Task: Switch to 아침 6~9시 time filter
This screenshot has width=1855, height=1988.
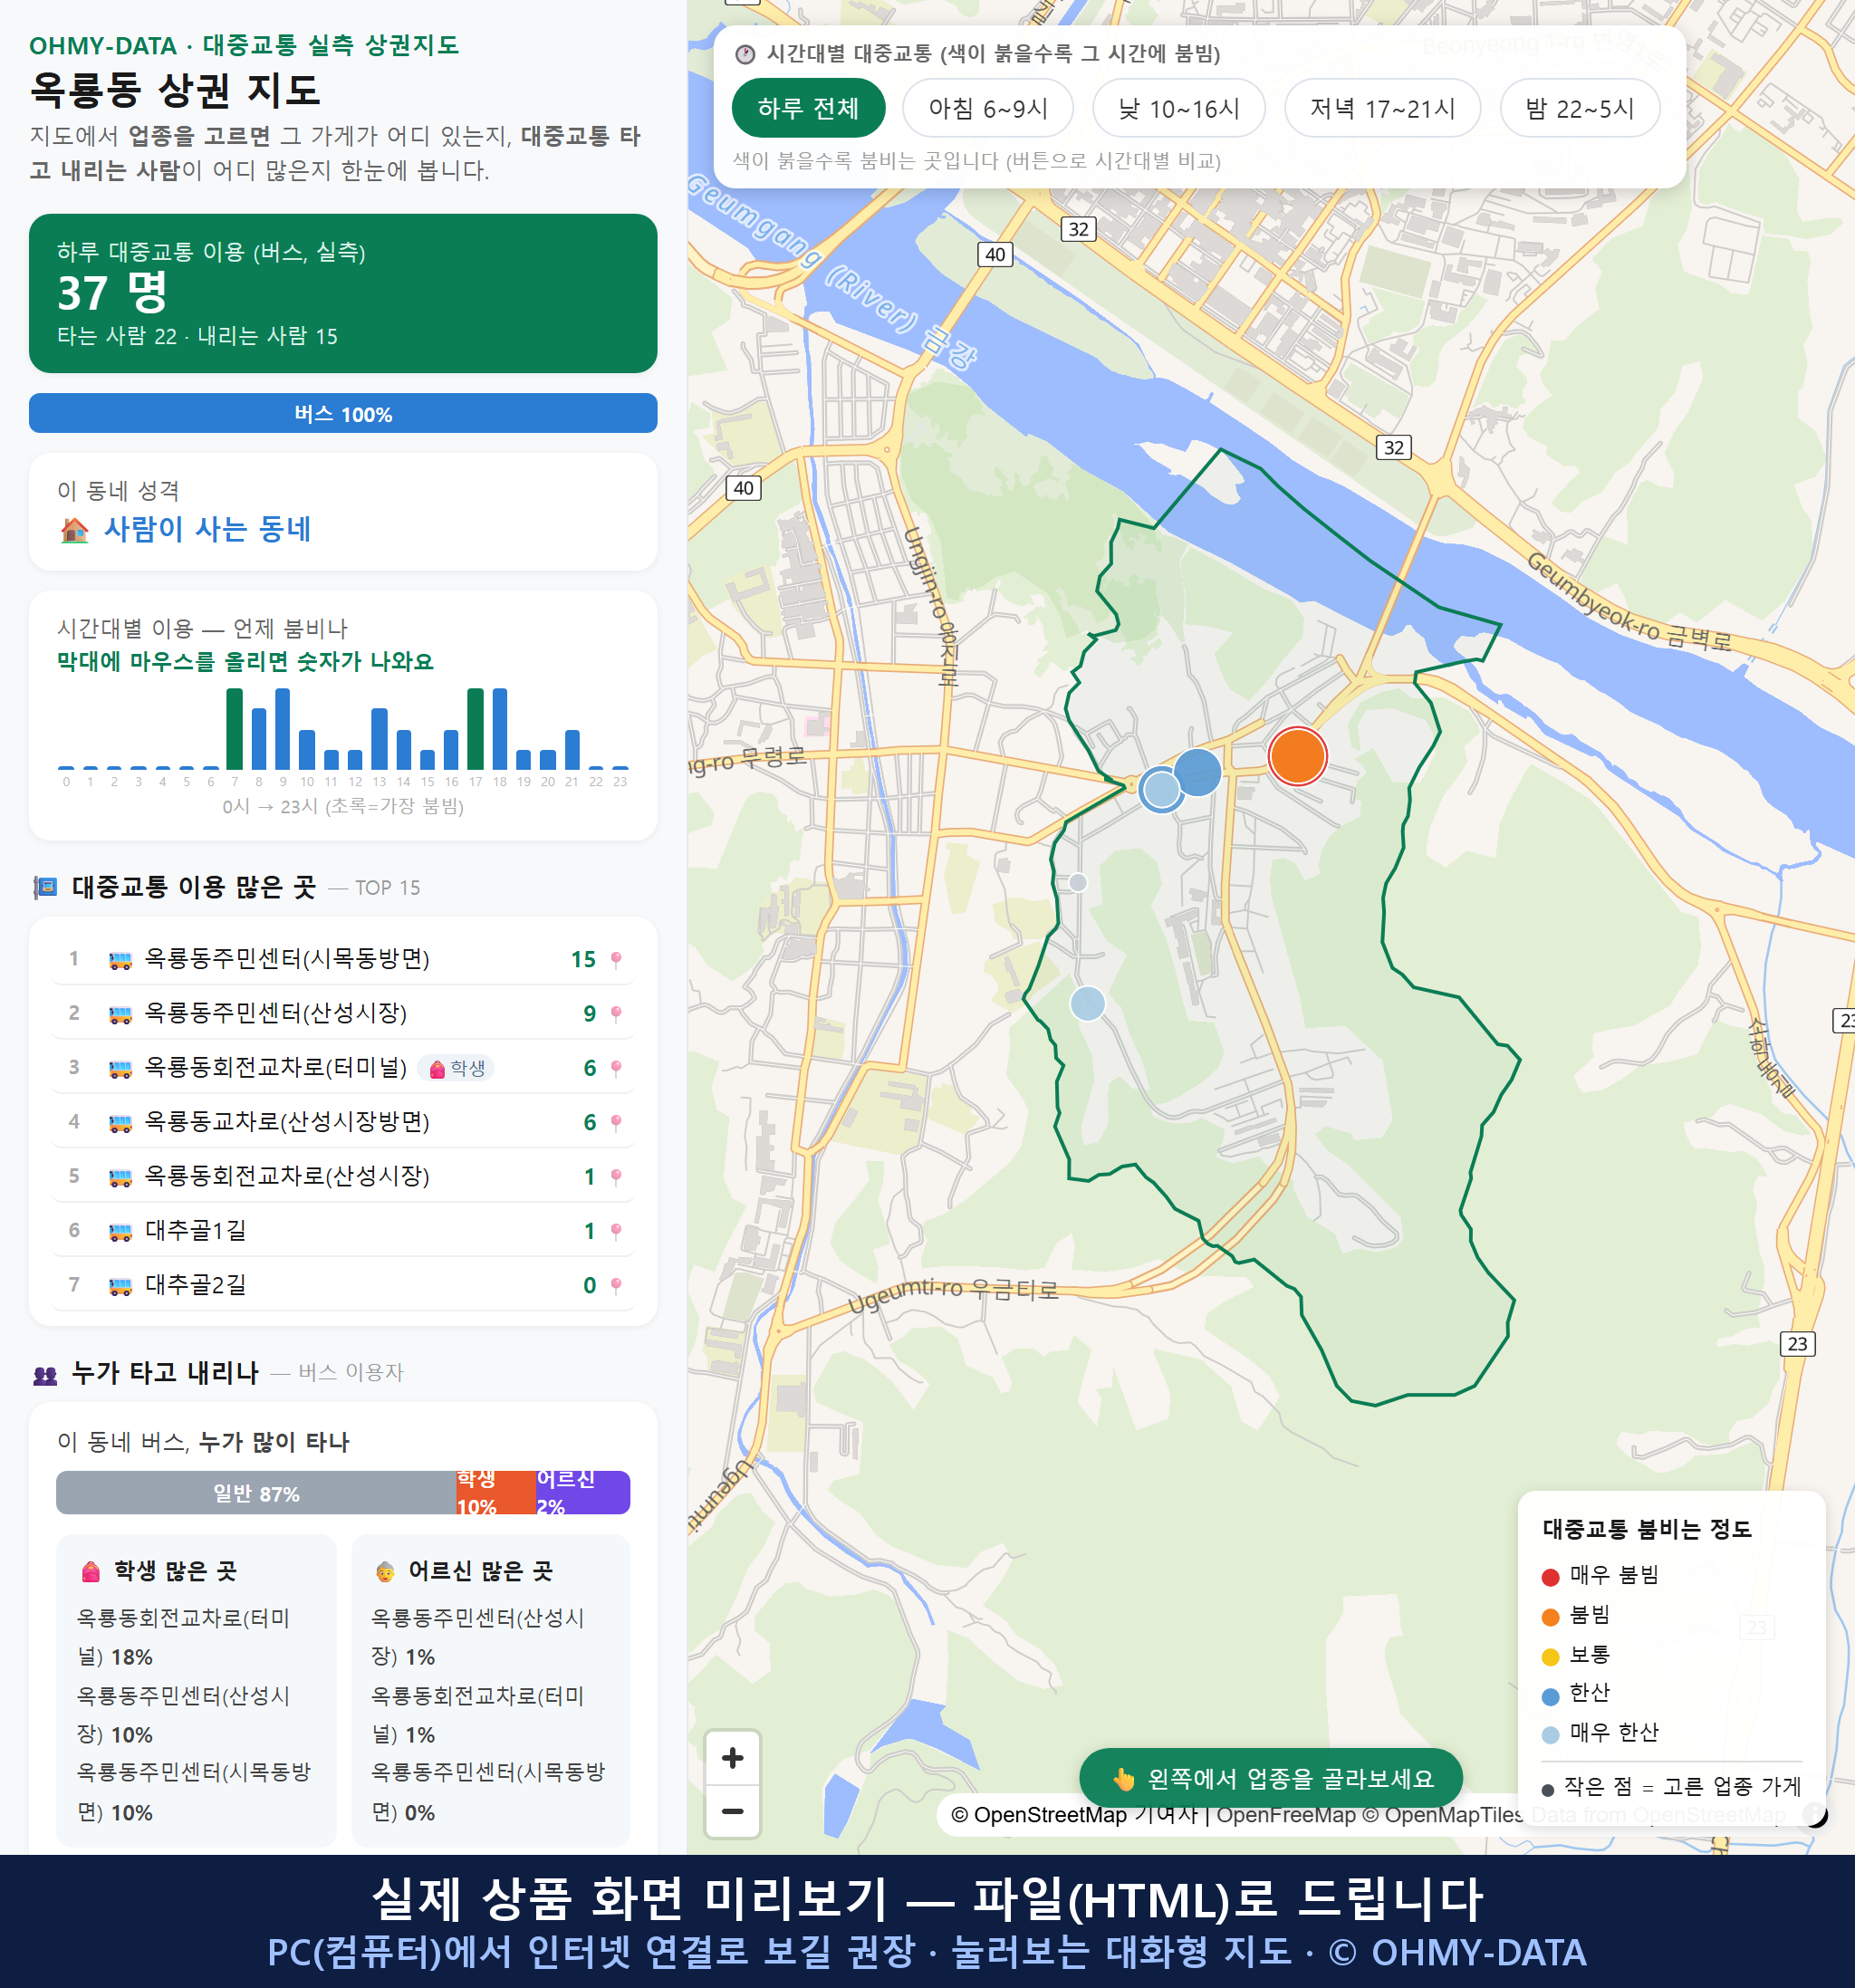Action: (x=988, y=108)
